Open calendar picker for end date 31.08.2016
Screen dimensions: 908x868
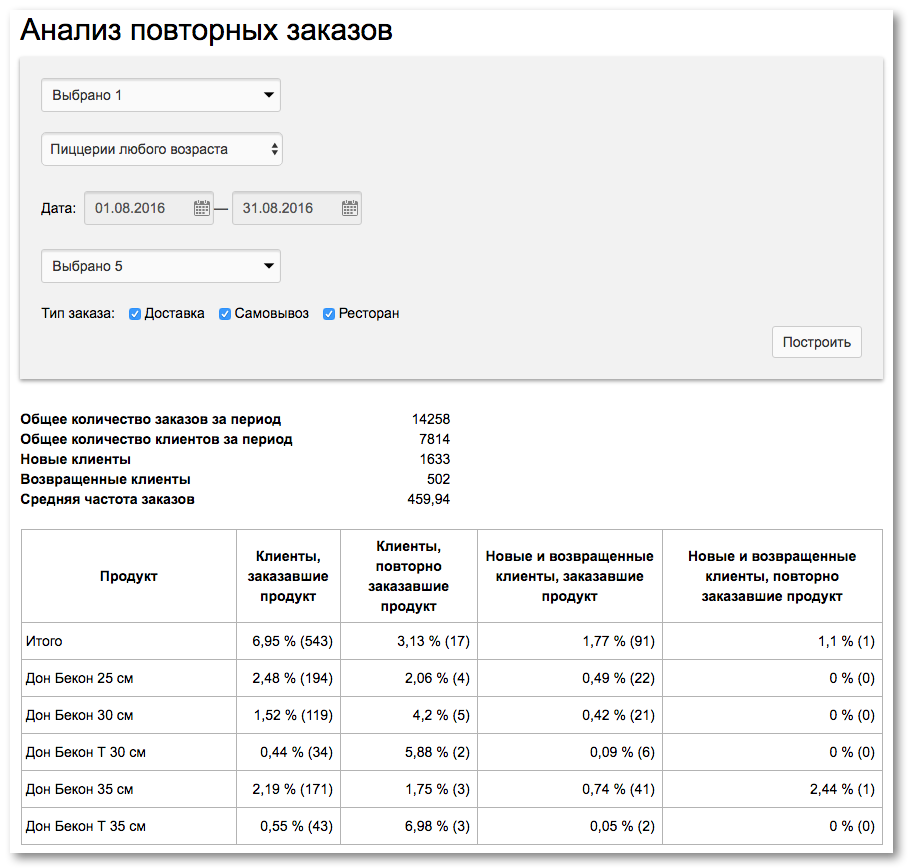pos(350,208)
